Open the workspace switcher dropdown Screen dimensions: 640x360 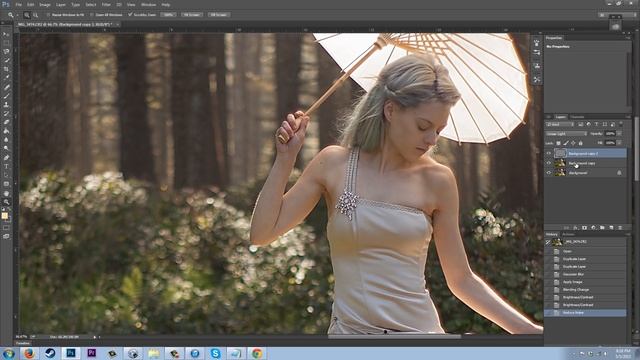[x=617, y=15]
